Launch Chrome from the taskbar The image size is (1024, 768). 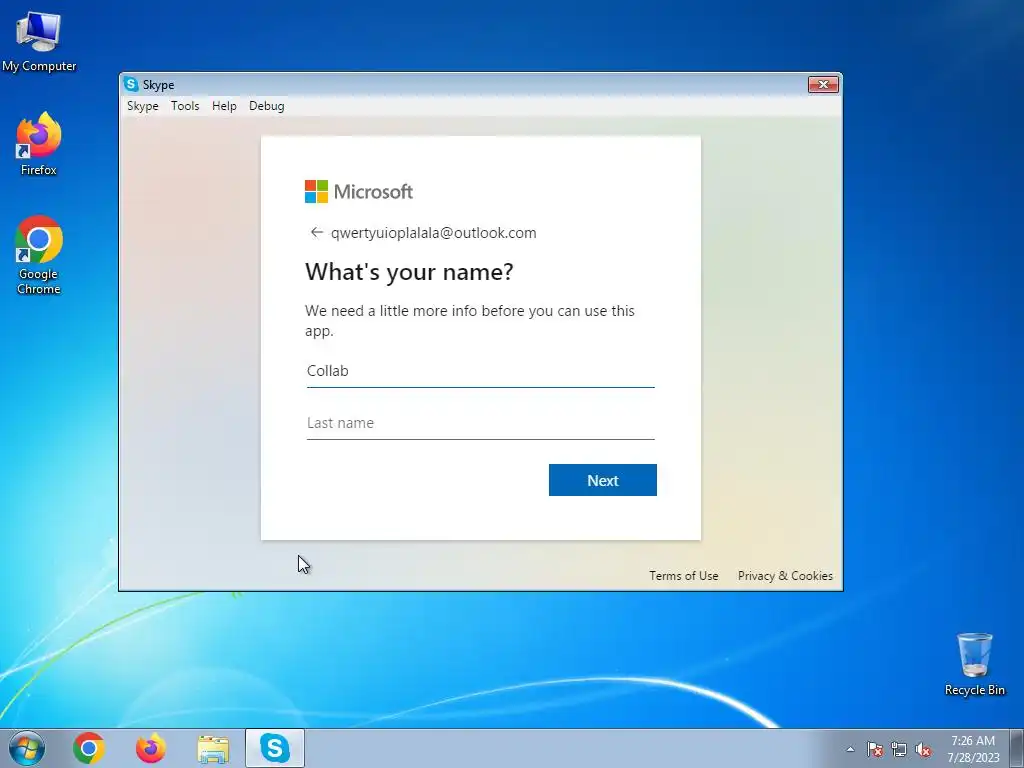[x=89, y=748]
